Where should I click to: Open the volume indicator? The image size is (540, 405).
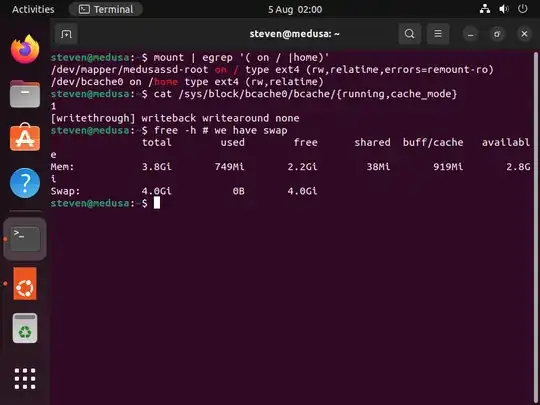click(x=504, y=9)
